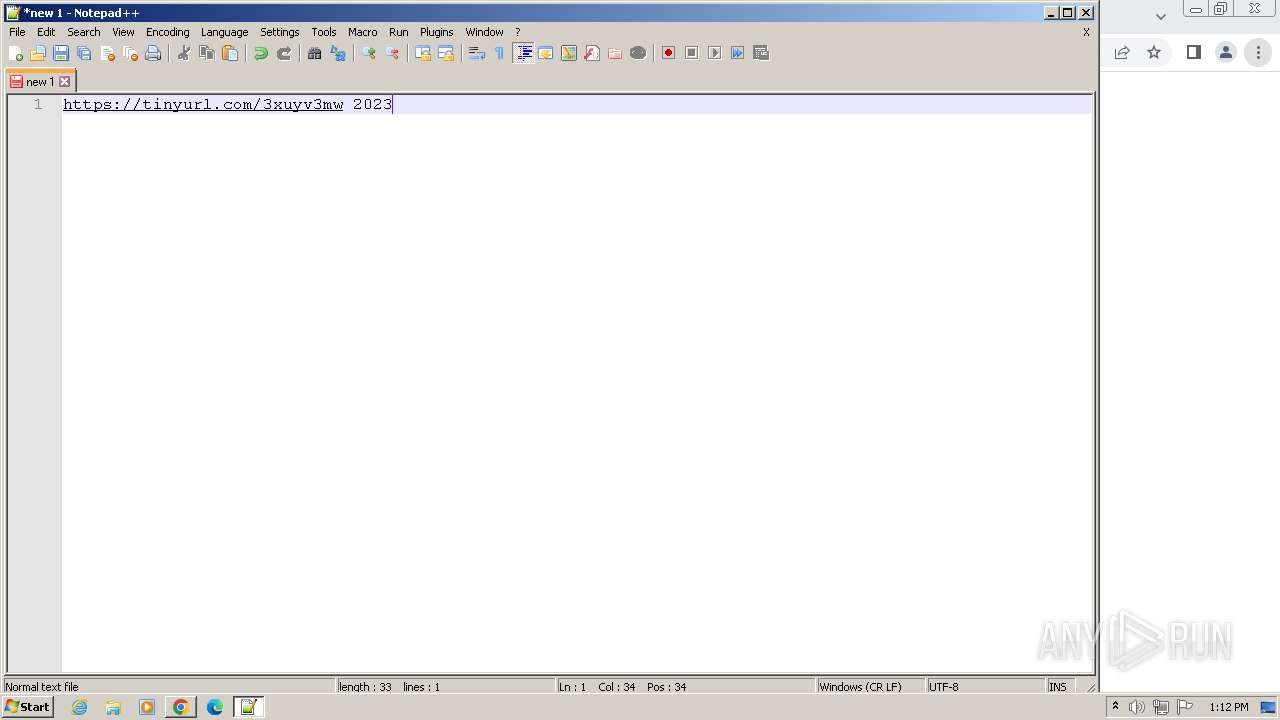1280x720 pixels.
Task: Click line number 1 in margin
Action: [38, 104]
